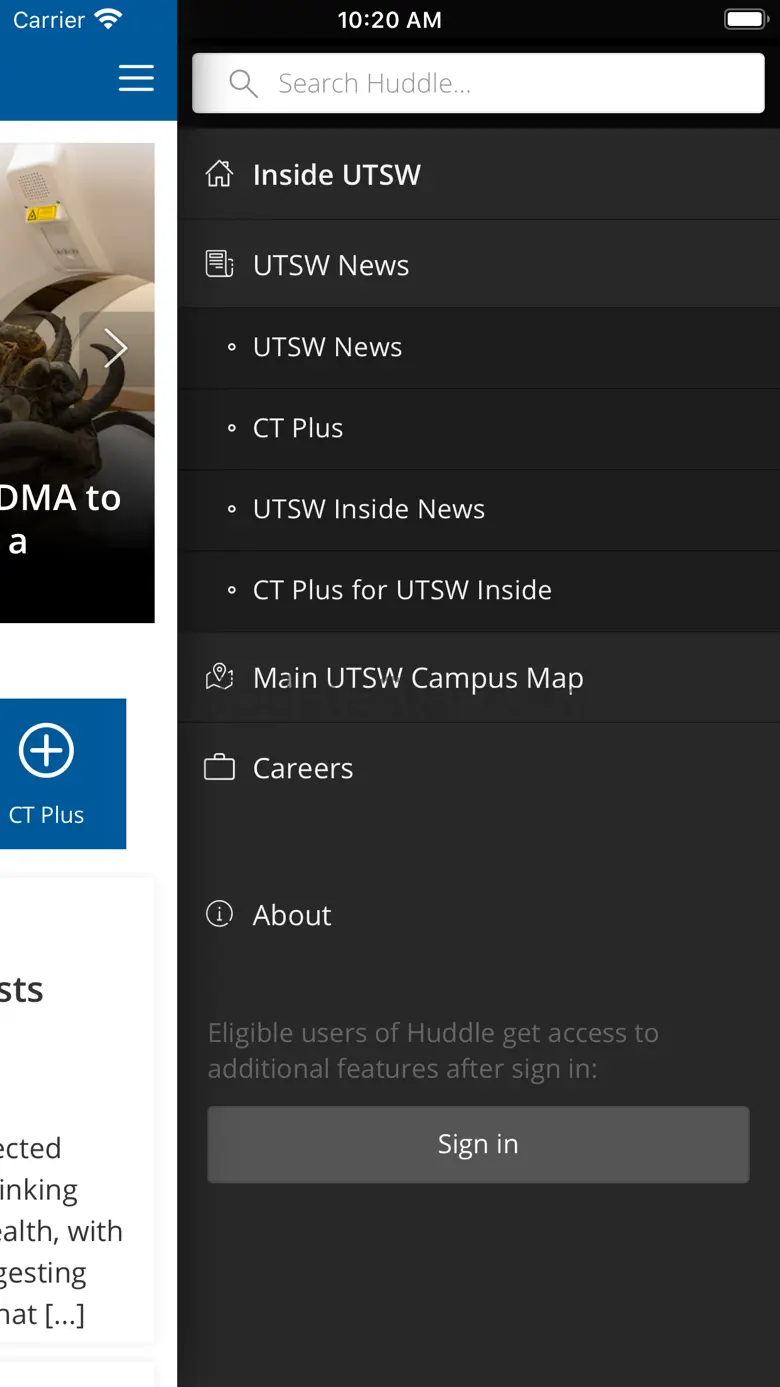Tap the blue CT Plus tile
This screenshot has height=1387, width=780.
coord(62,773)
